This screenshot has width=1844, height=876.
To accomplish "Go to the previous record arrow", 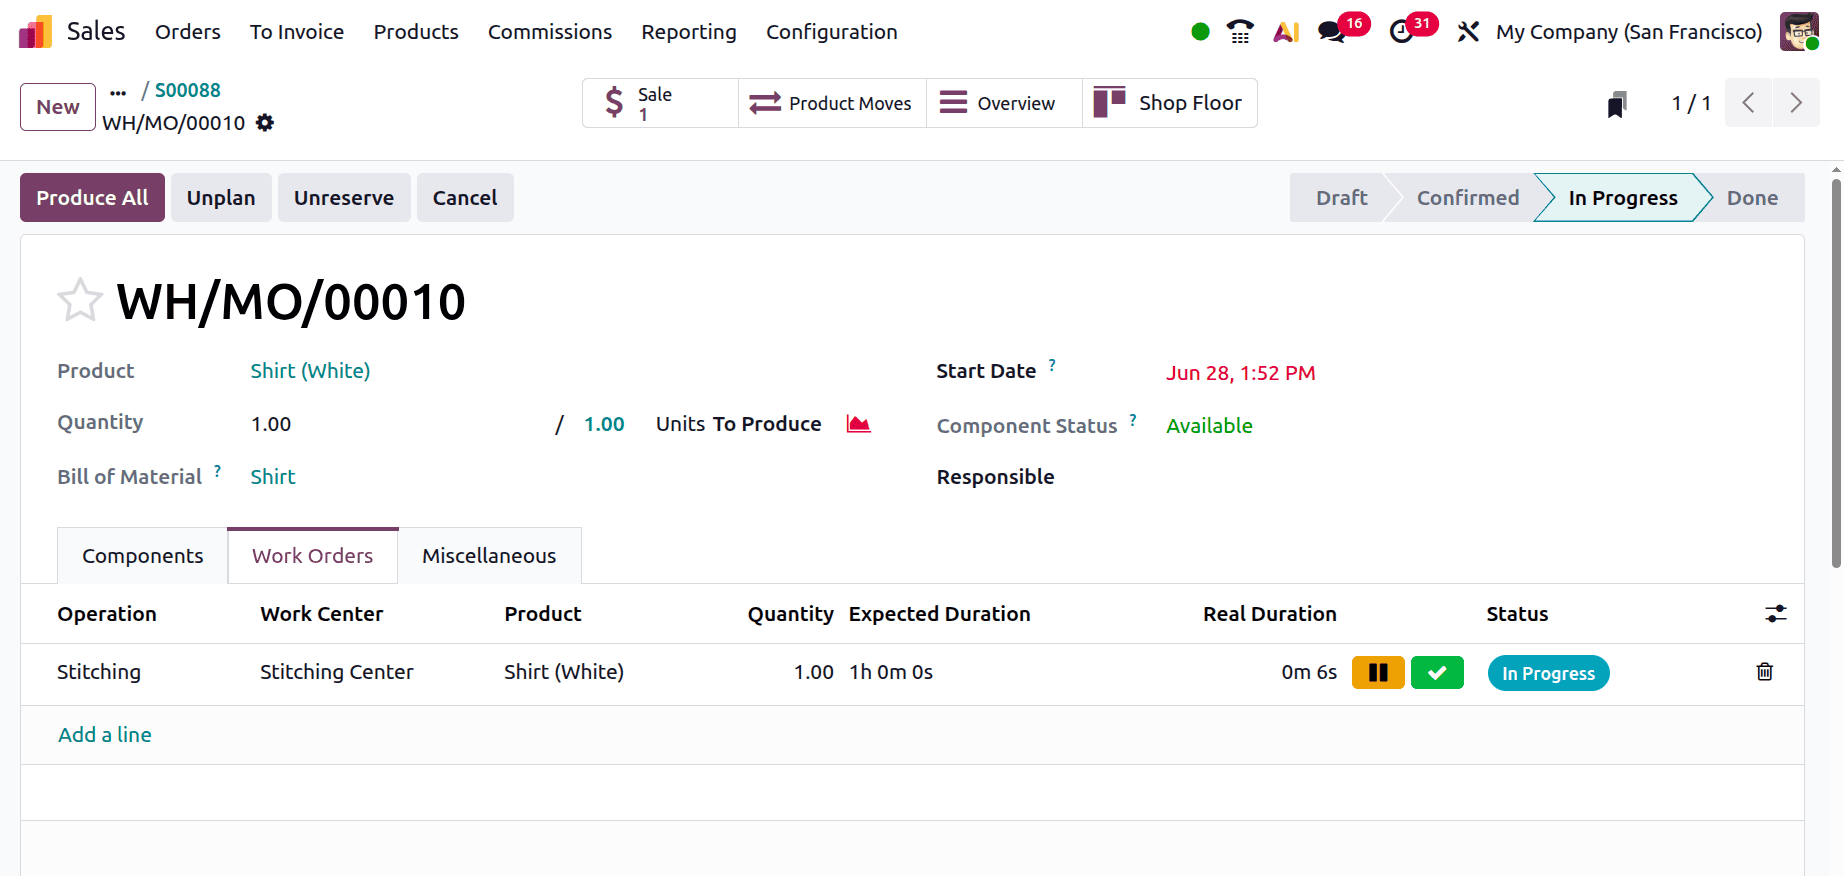I will tap(1748, 103).
